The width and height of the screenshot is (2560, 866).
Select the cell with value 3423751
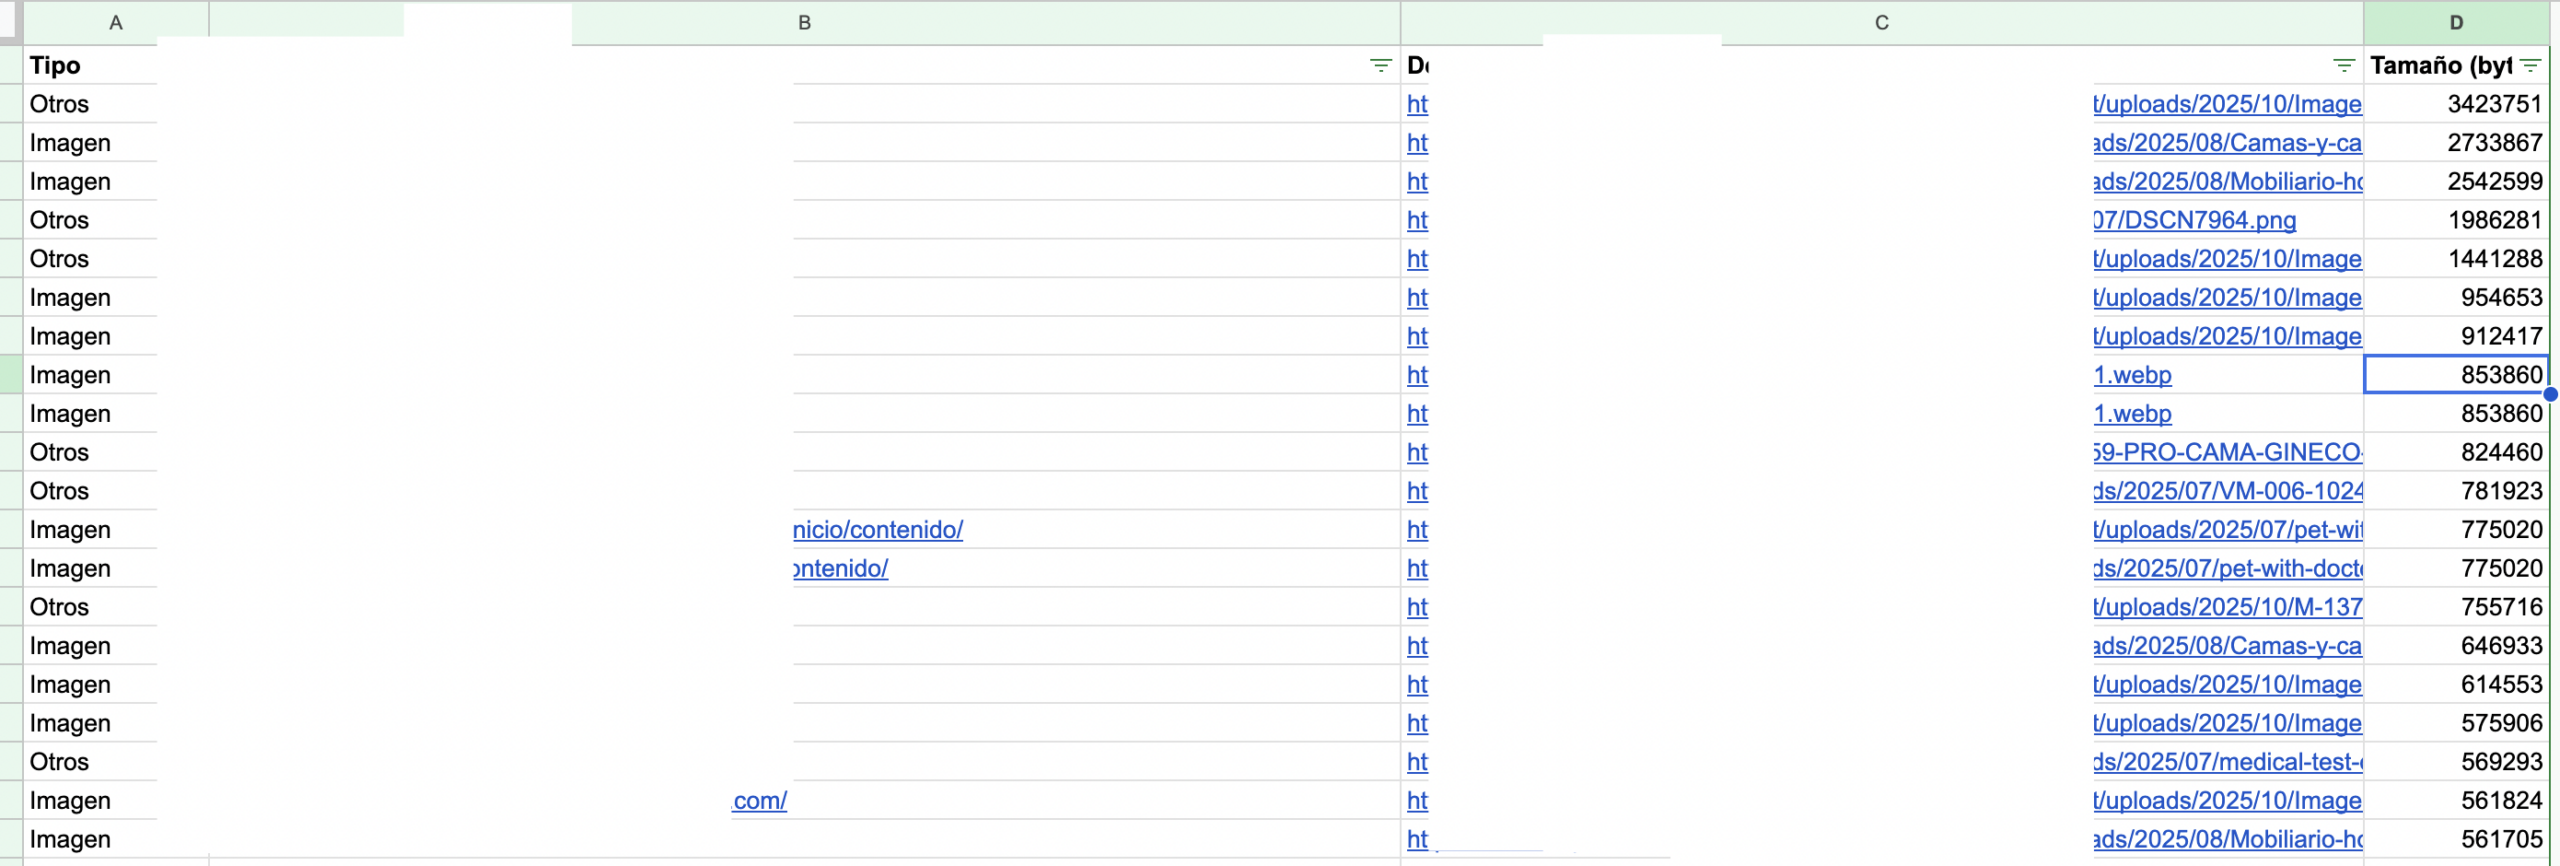(2455, 104)
